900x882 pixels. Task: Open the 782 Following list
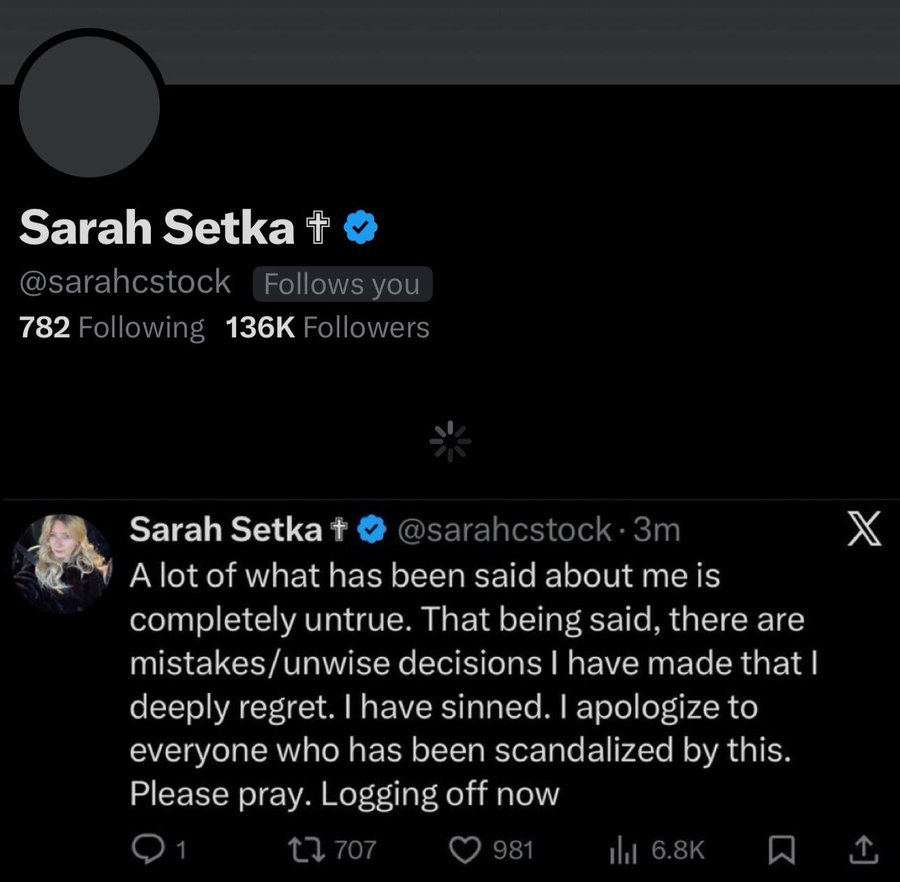[x=112, y=327]
